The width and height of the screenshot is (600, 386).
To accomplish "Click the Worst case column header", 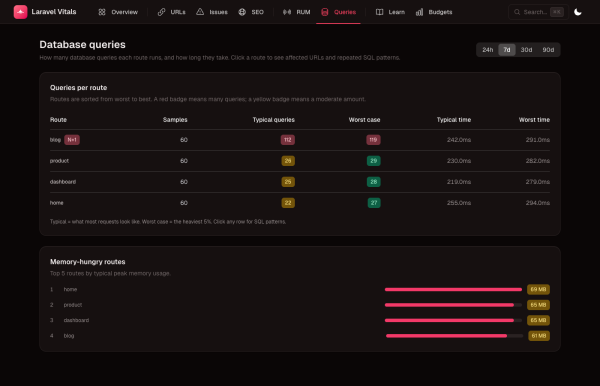I will [x=364, y=120].
